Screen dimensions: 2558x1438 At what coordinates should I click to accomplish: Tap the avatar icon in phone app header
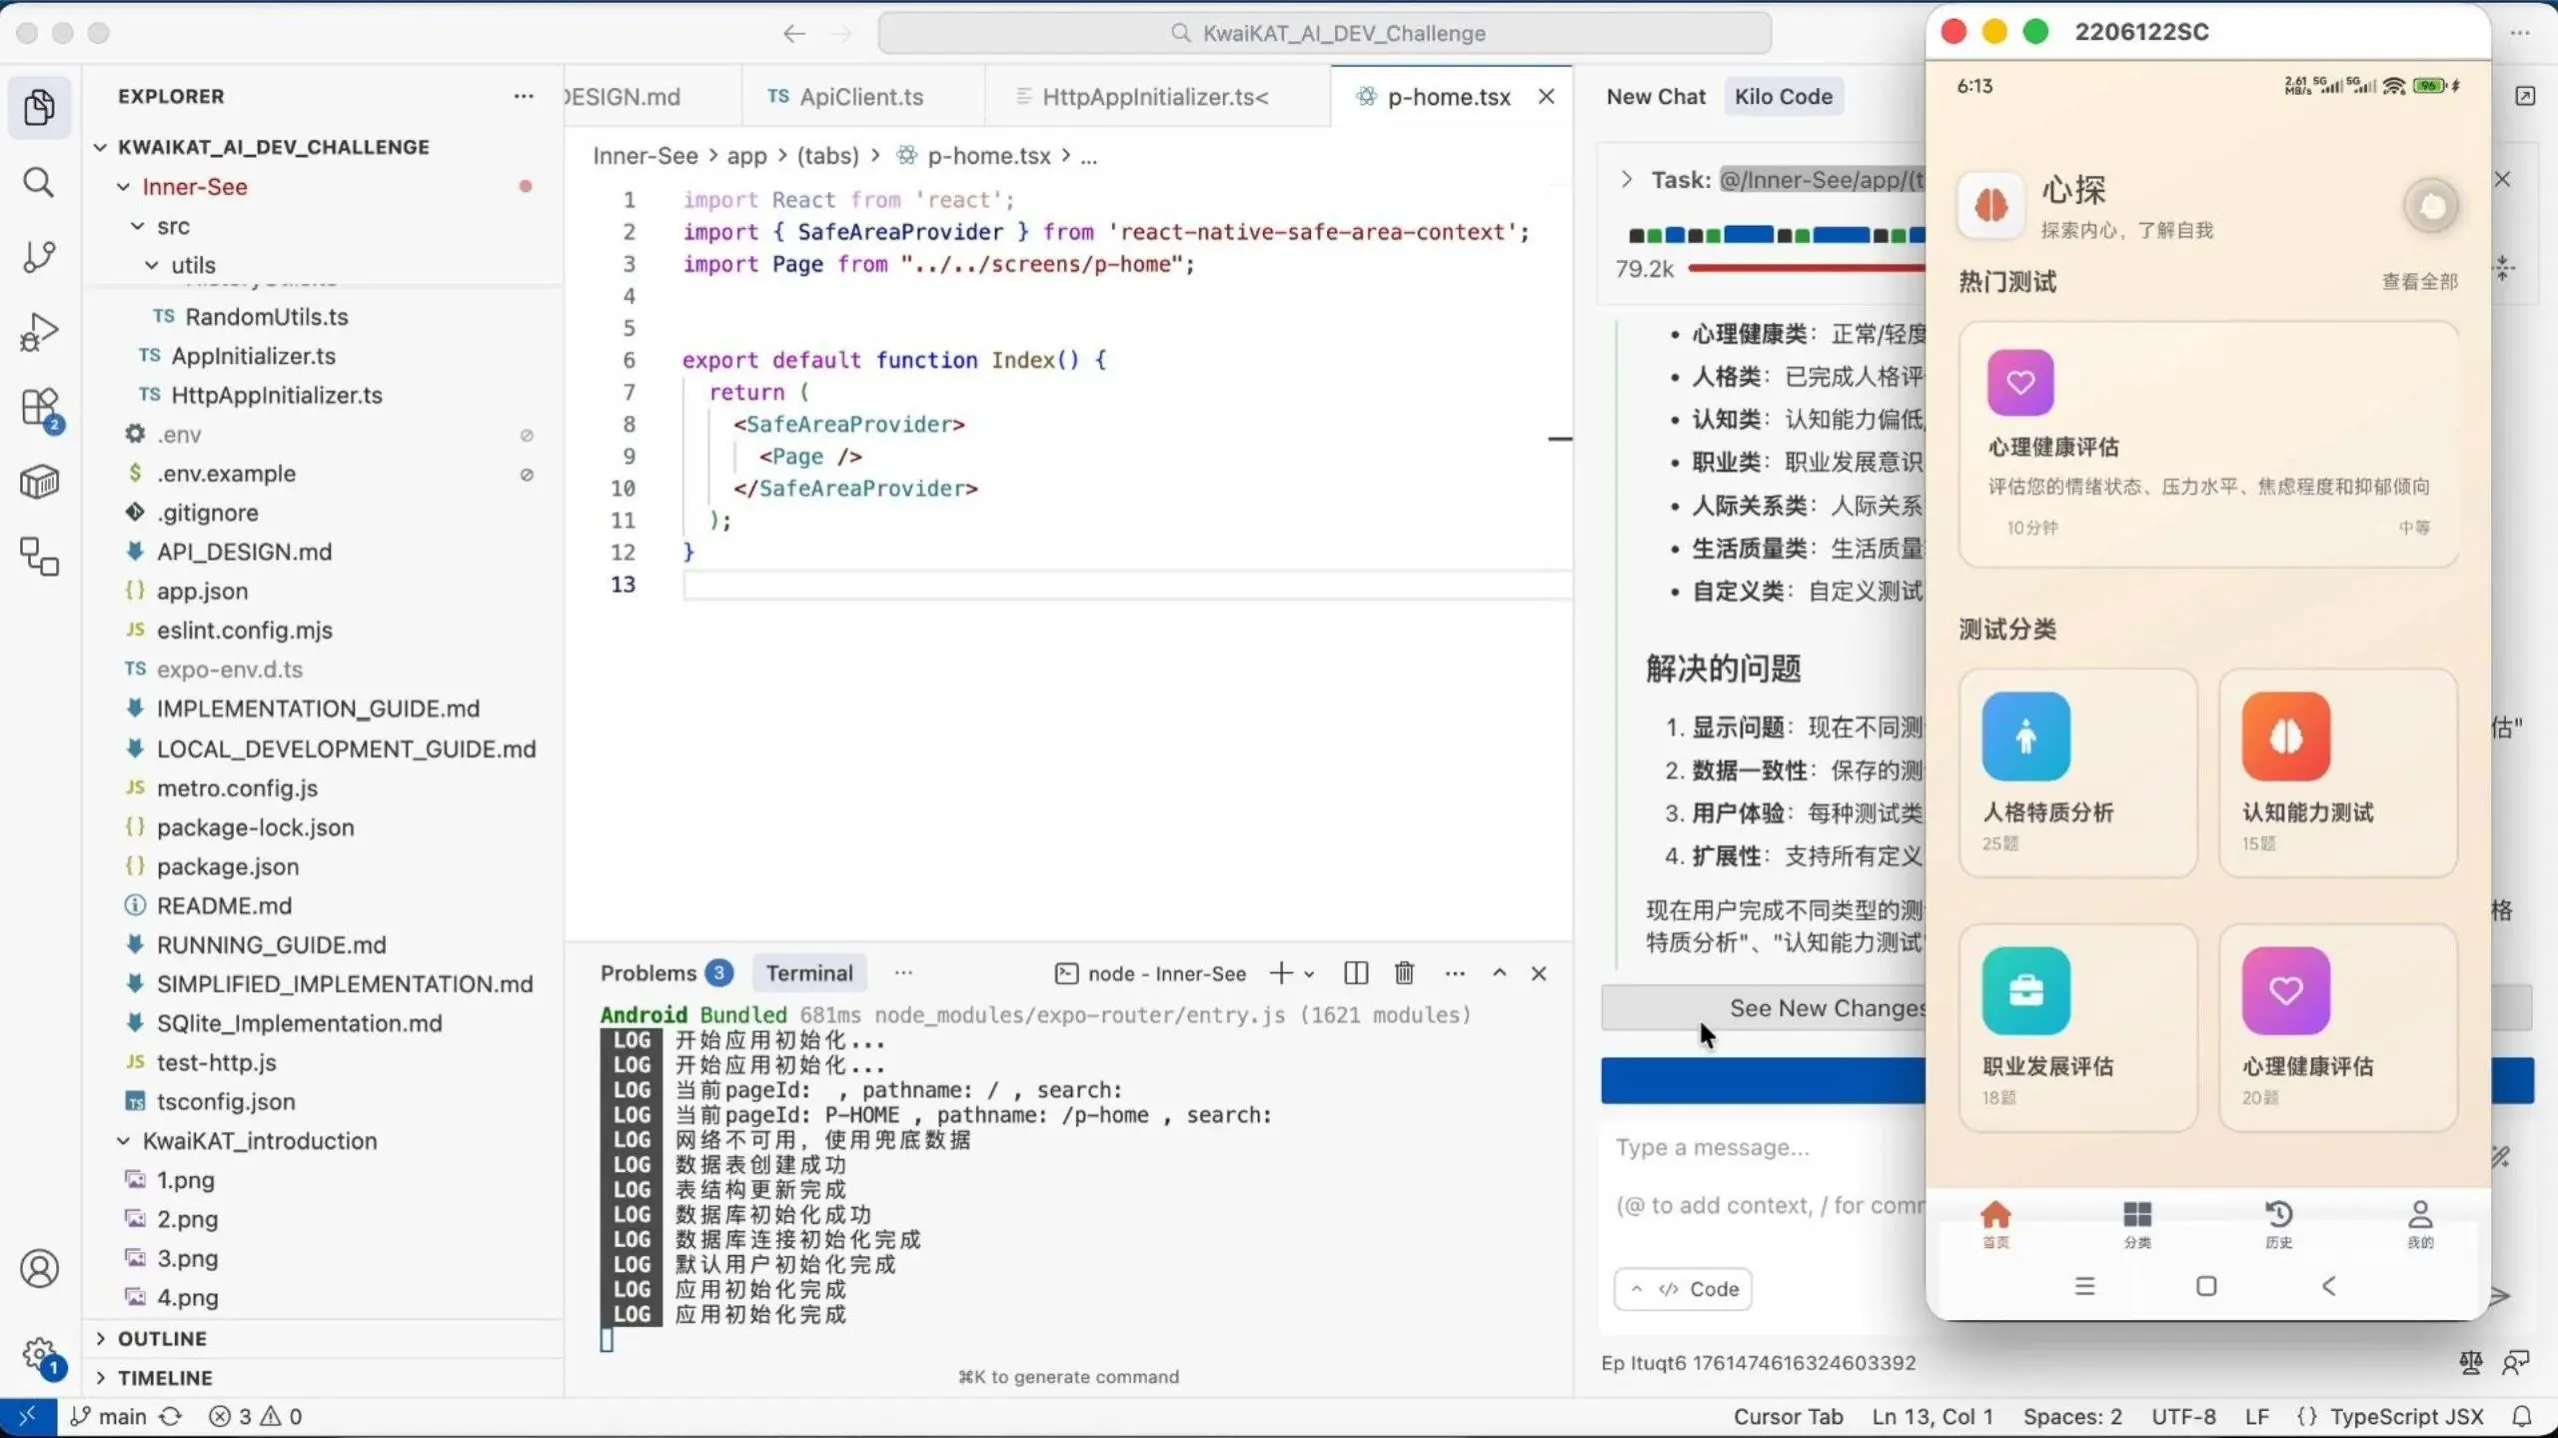coord(2431,206)
